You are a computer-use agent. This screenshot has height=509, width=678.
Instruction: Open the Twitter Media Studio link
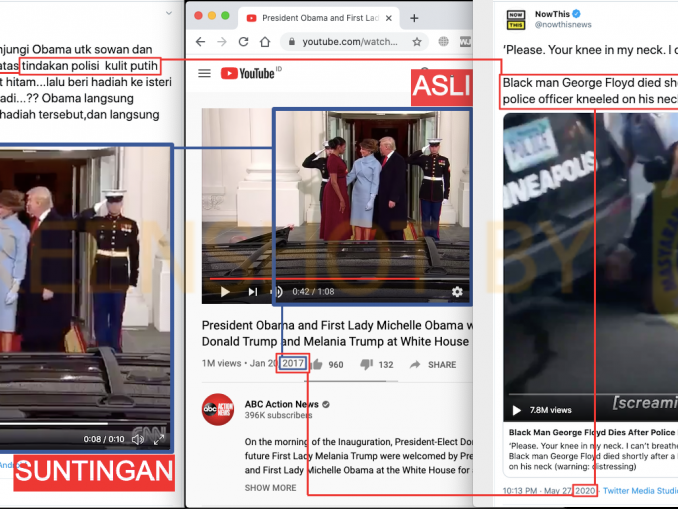[640, 491]
